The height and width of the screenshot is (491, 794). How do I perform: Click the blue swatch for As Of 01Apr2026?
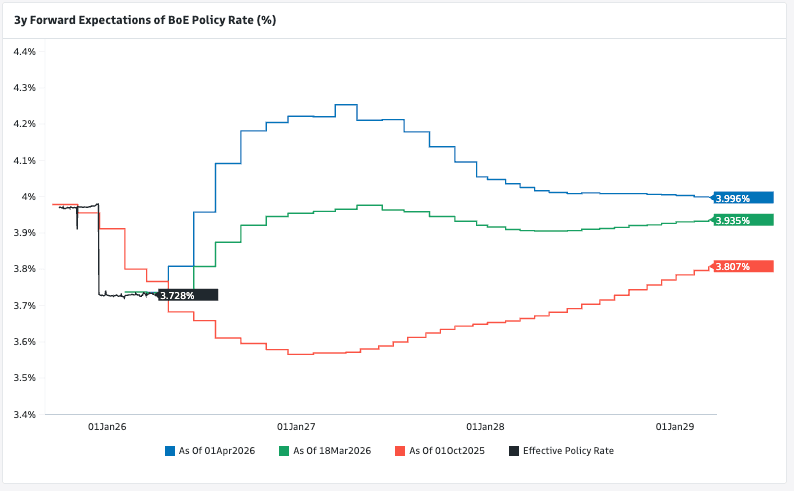(170, 451)
